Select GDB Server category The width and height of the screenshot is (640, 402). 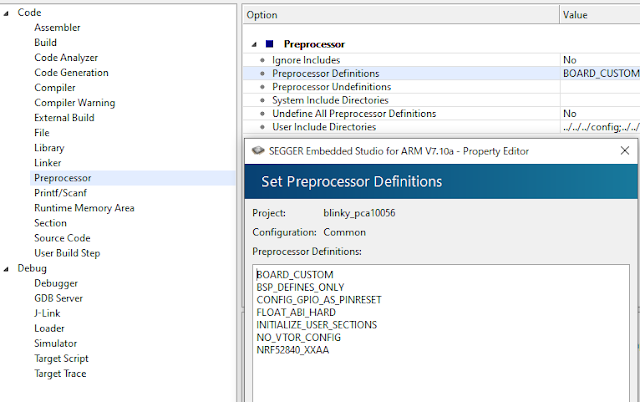click(x=58, y=298)
